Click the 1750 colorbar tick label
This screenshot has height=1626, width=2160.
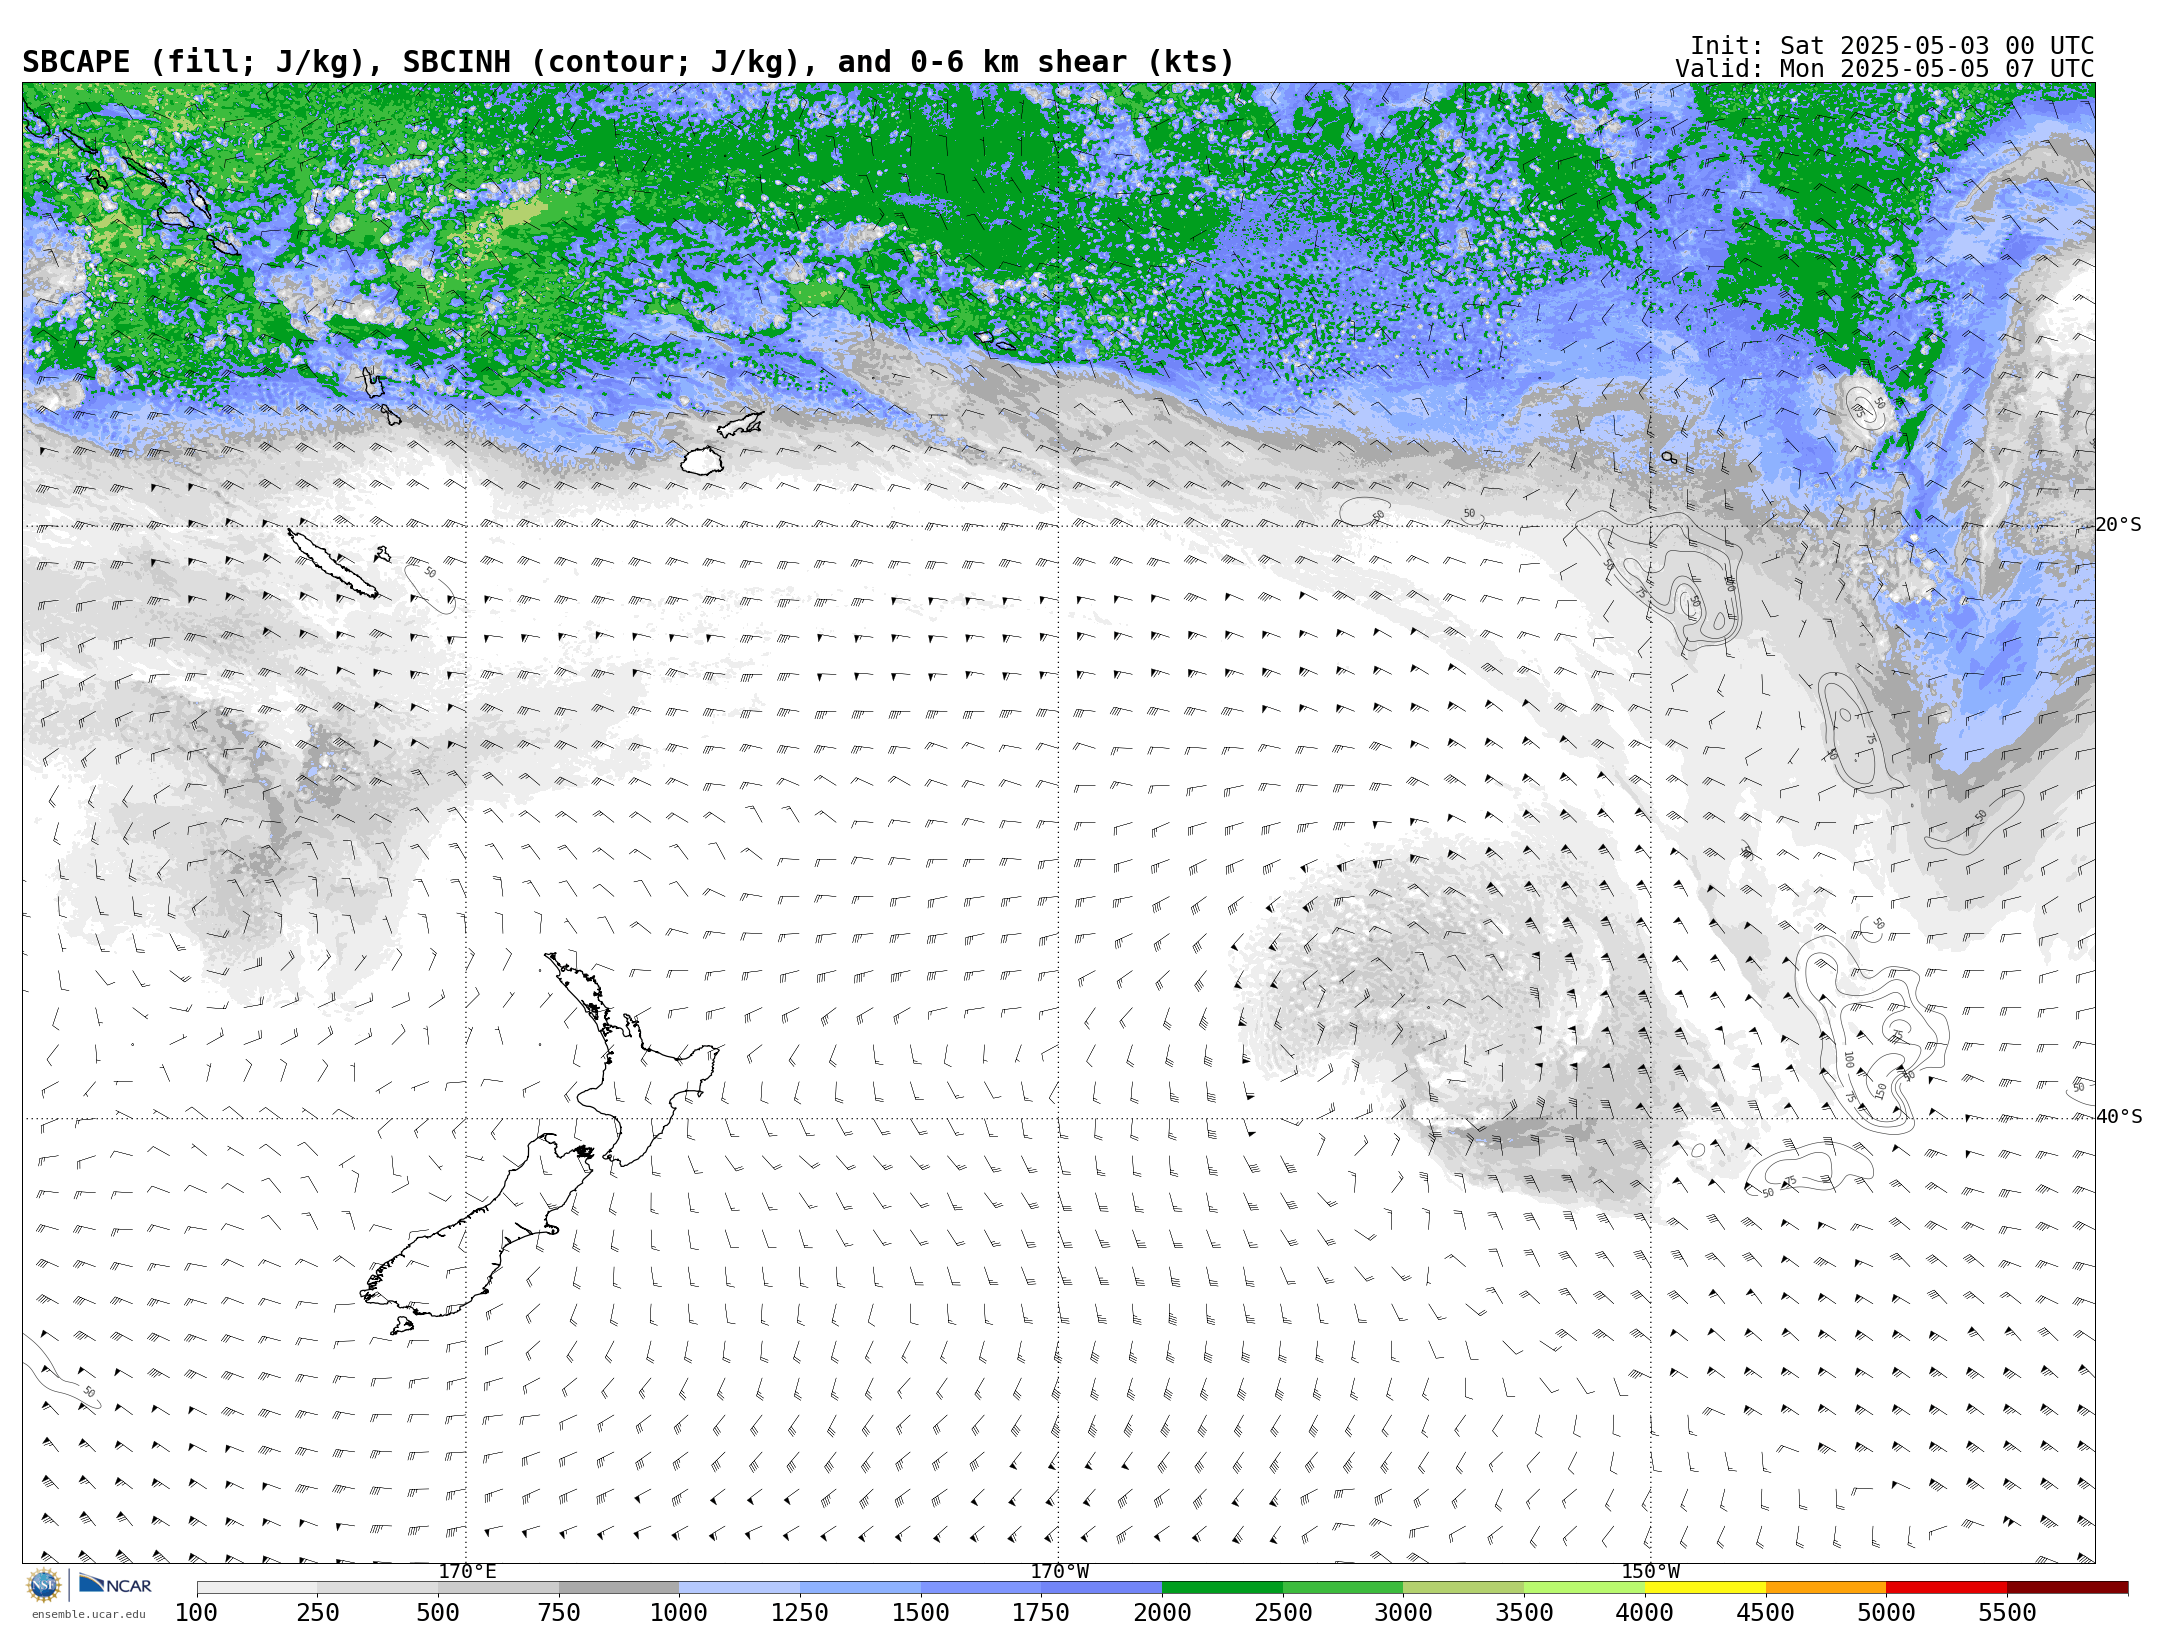[1041, 1613]
